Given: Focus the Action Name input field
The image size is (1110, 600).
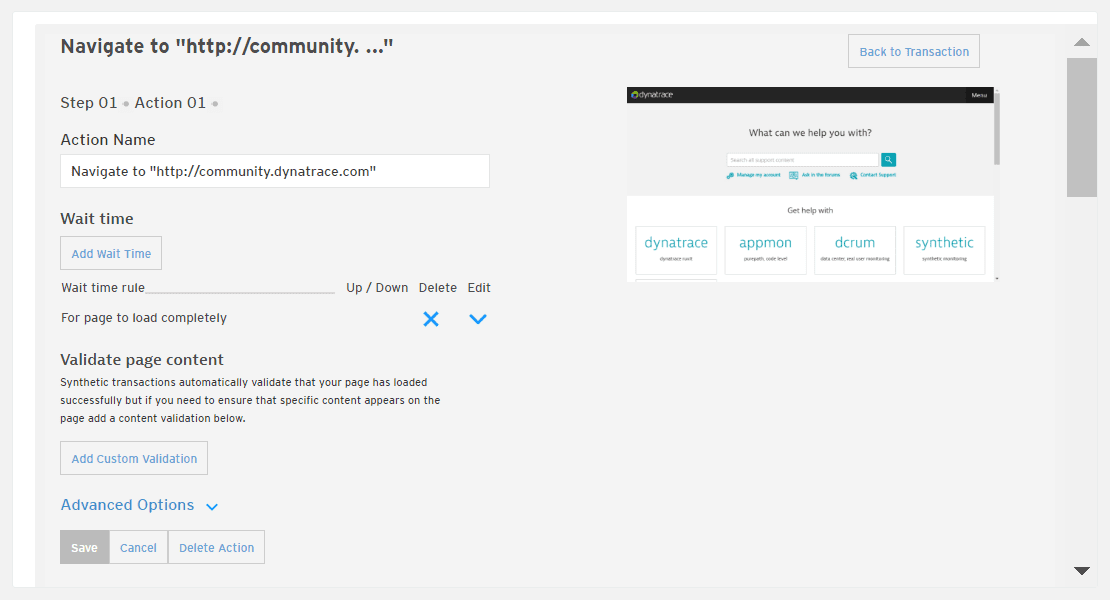Looking at the screenshot, I should coord(275,171).
